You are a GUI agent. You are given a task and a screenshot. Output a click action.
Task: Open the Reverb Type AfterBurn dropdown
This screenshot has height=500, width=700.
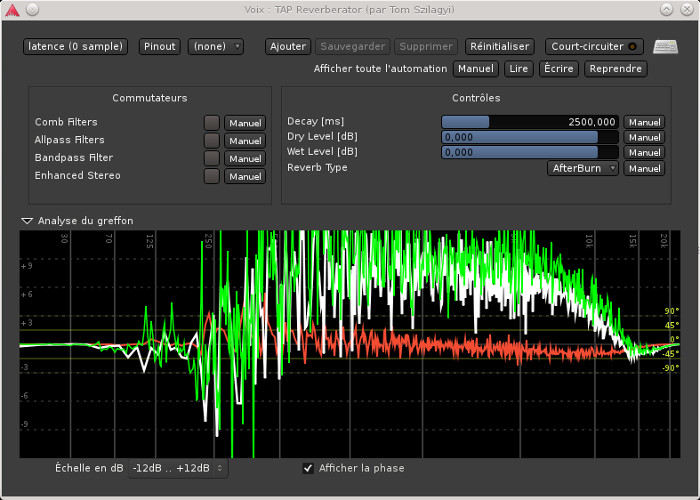(583, 168)
